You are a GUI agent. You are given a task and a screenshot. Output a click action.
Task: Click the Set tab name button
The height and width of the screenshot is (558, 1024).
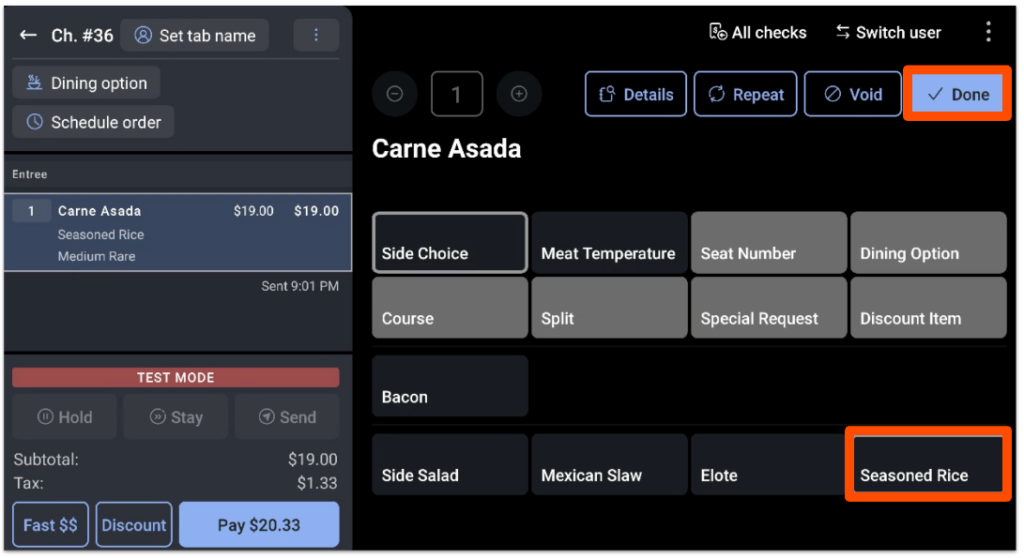(195, 35)
